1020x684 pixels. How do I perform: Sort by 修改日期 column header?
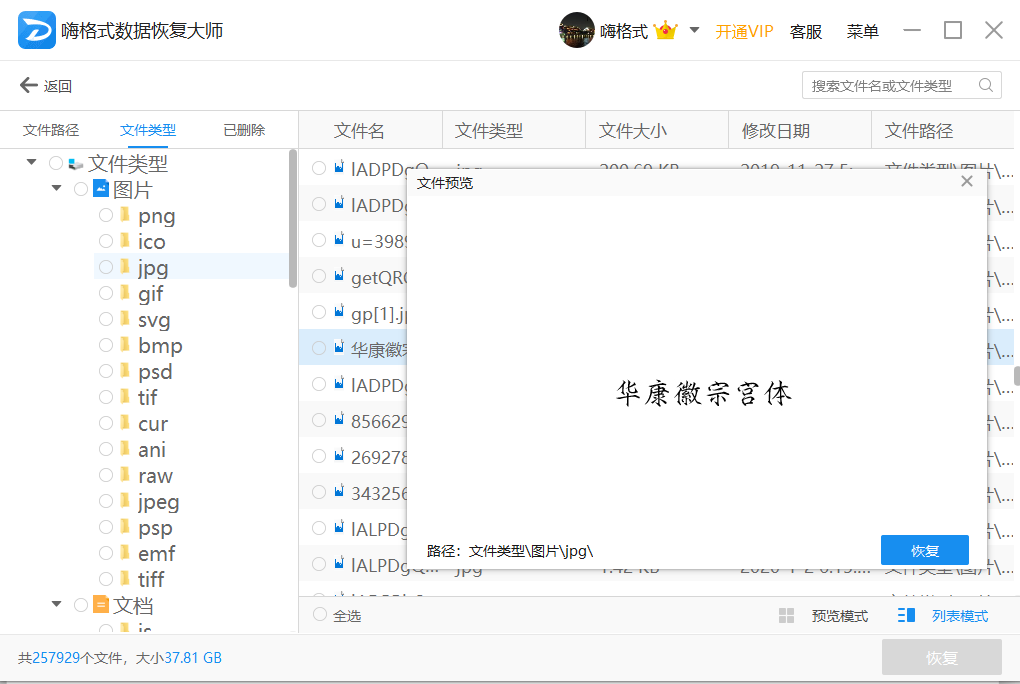coord(775,131)
